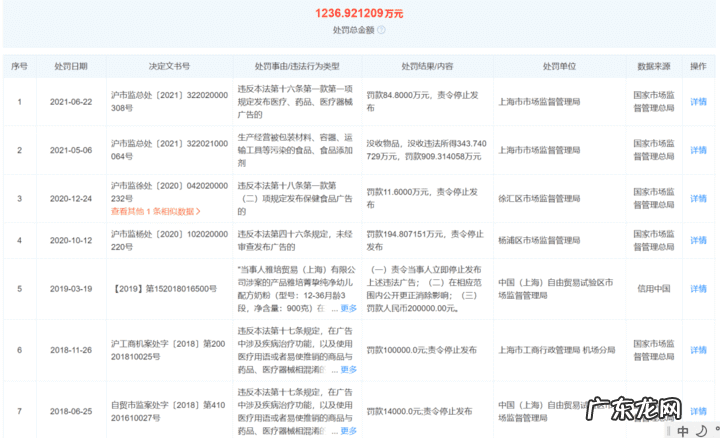Click the 处罚日期 column header
The image size is (720, 438).
[x=71, y=66]
